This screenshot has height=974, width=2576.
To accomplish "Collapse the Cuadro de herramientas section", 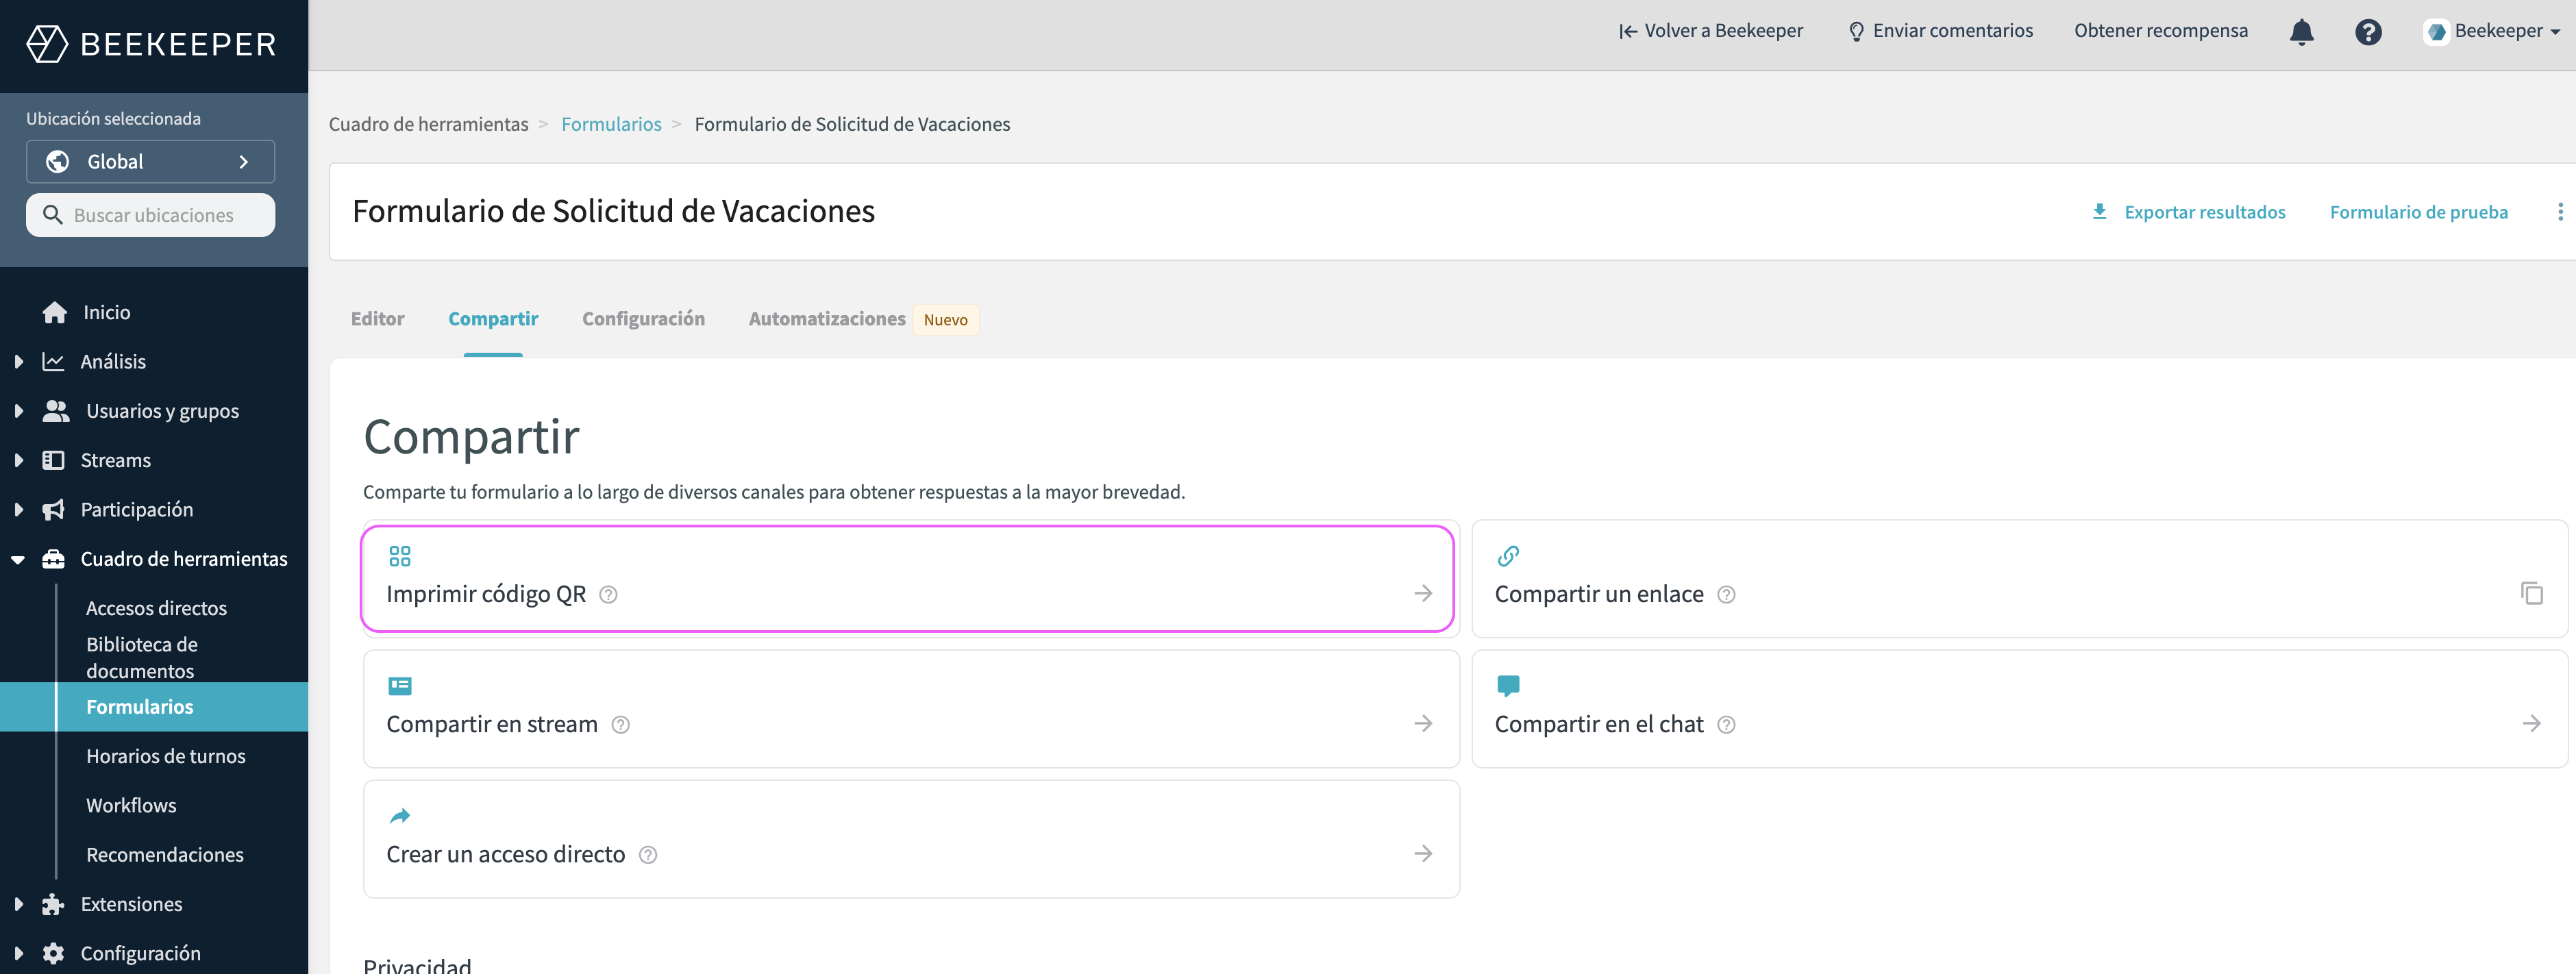I will click(x=18, y=560).
